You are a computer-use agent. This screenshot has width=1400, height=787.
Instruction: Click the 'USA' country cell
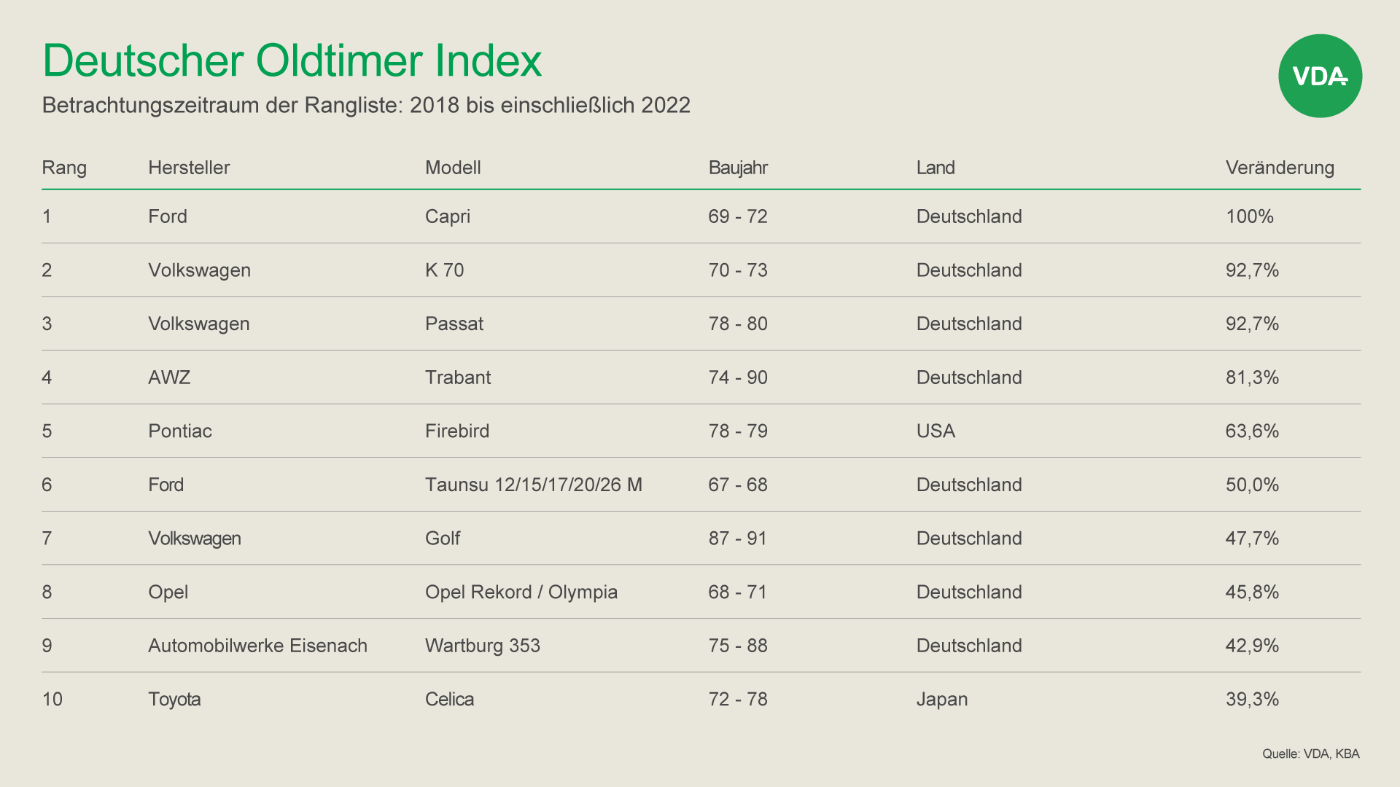(935, 431)
